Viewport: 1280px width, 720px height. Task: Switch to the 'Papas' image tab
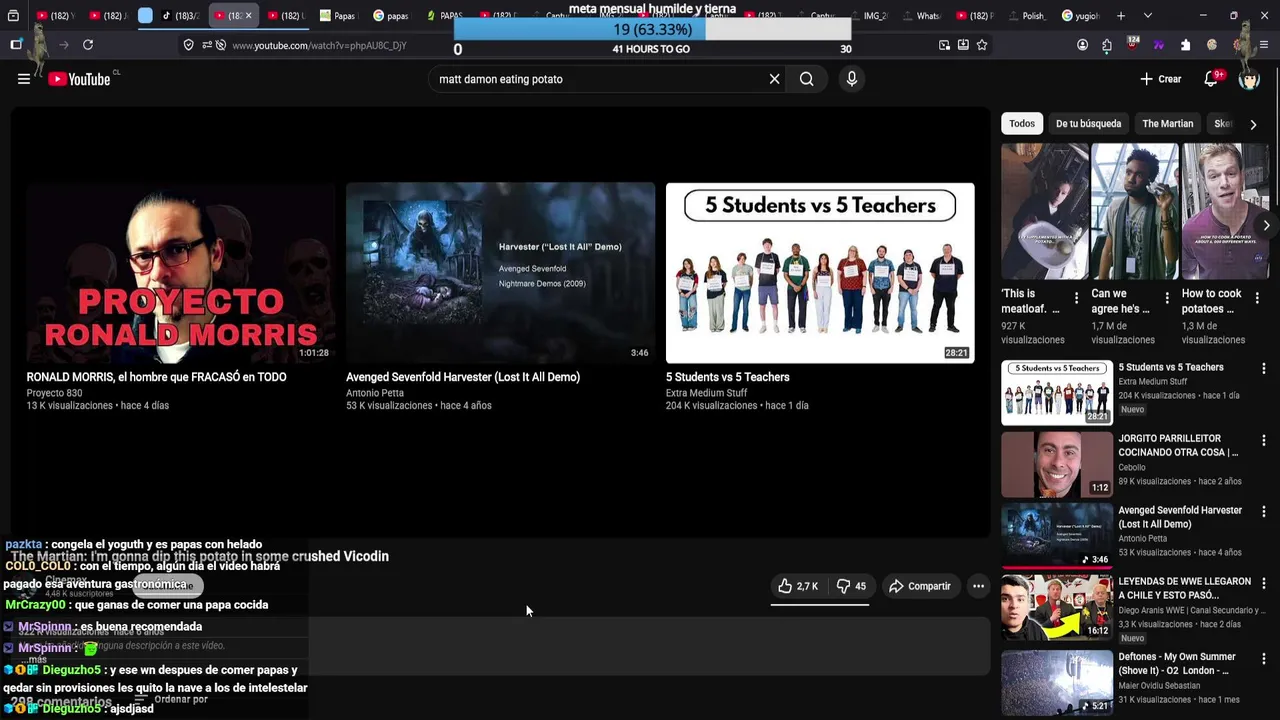click(x=338, y=16)
